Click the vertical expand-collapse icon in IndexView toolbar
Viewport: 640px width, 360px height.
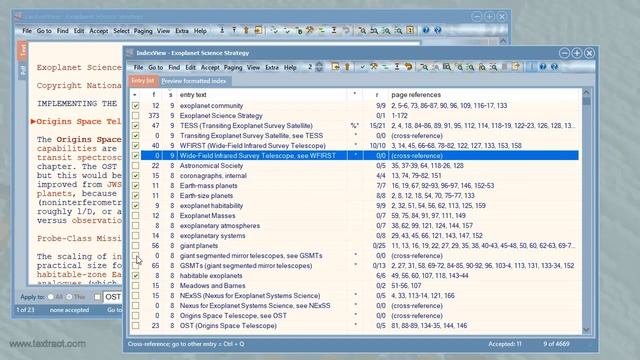[x=397, y=67]
